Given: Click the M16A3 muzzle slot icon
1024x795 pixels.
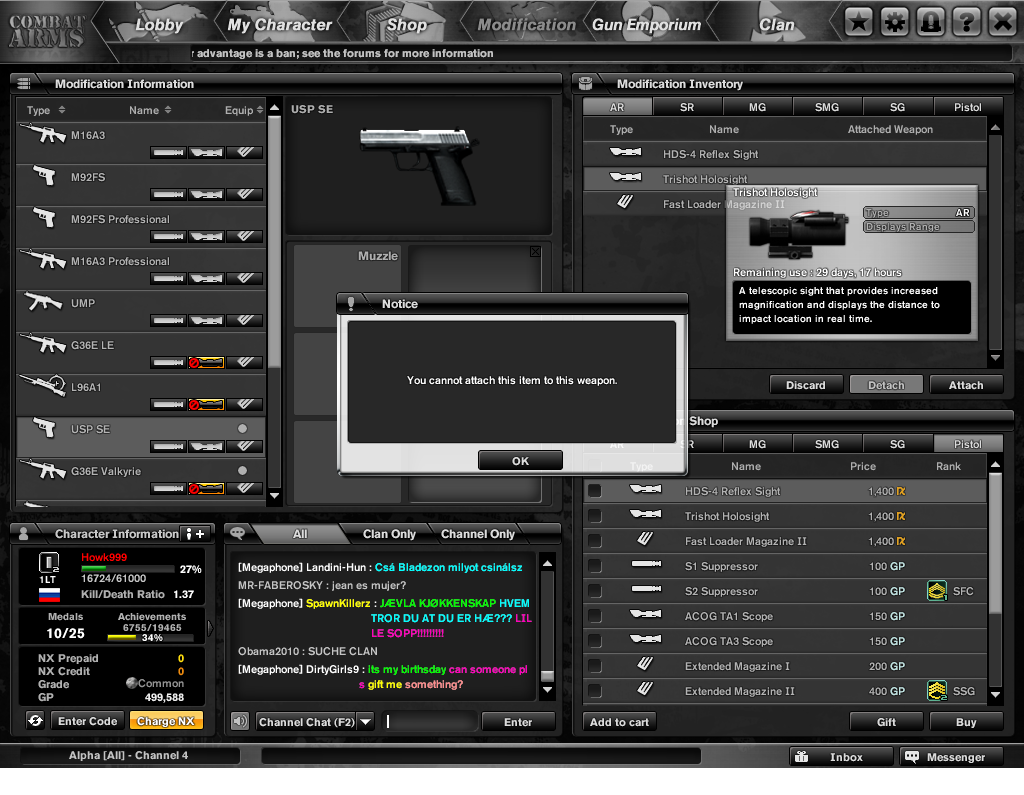Looking at the screenshot, I should pyautogui.click(x=168, y=153).
